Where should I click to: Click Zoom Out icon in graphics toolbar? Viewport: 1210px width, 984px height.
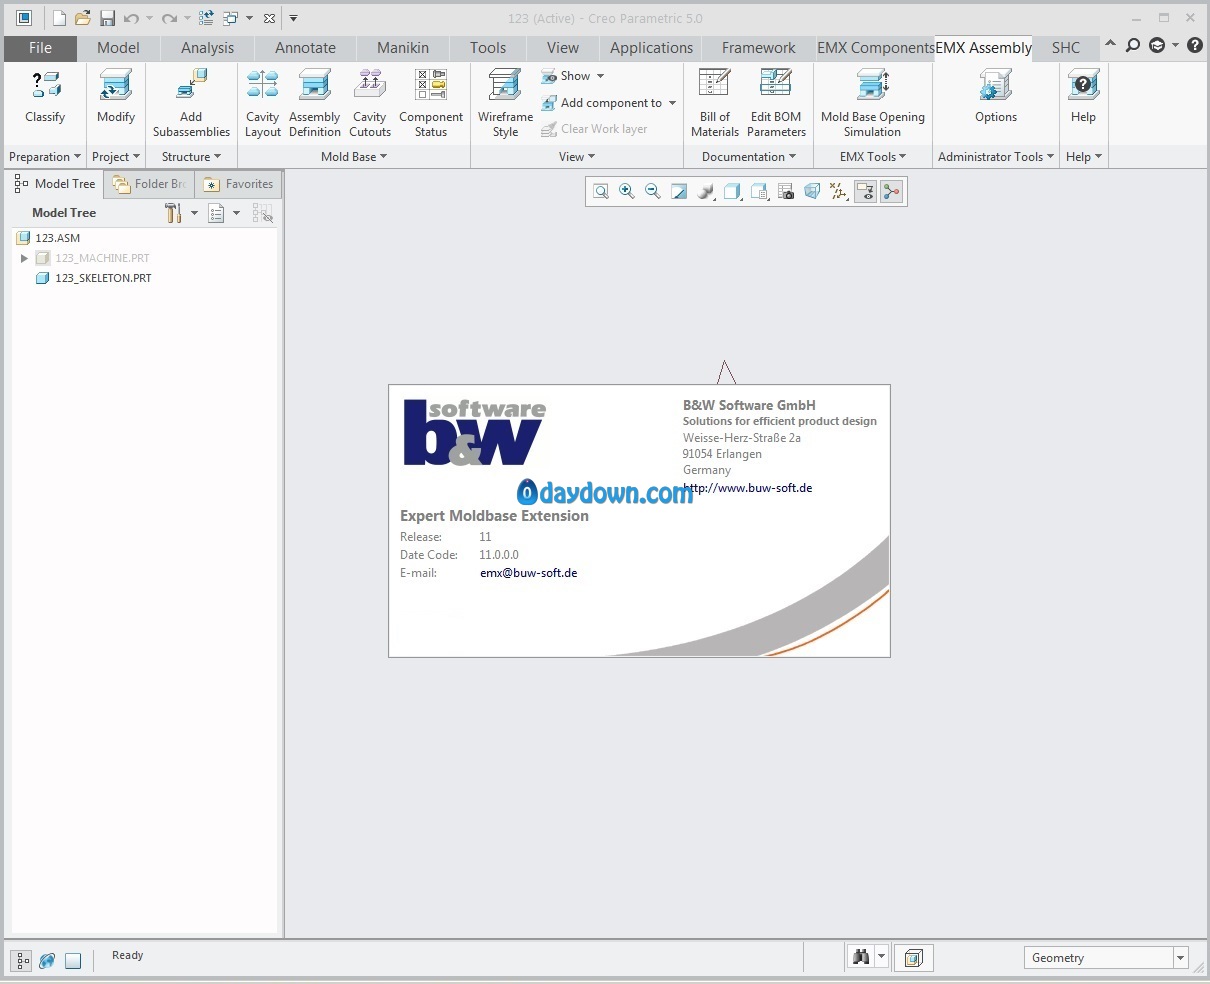pos(653,191)
